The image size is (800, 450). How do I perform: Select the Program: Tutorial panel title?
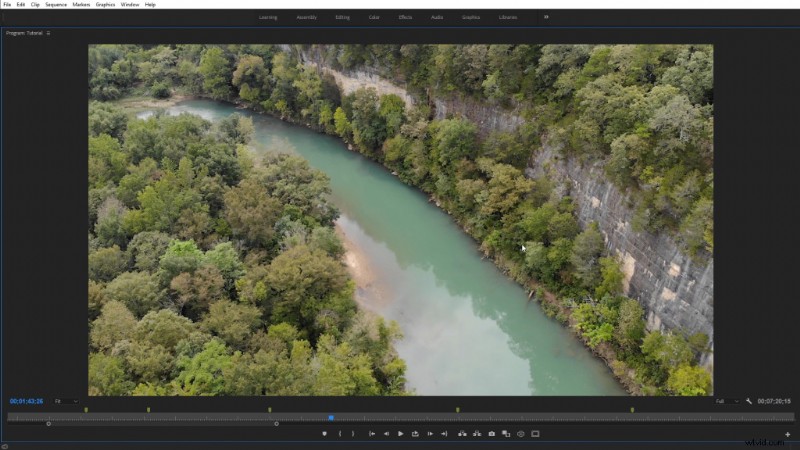(x=24, y=33)
